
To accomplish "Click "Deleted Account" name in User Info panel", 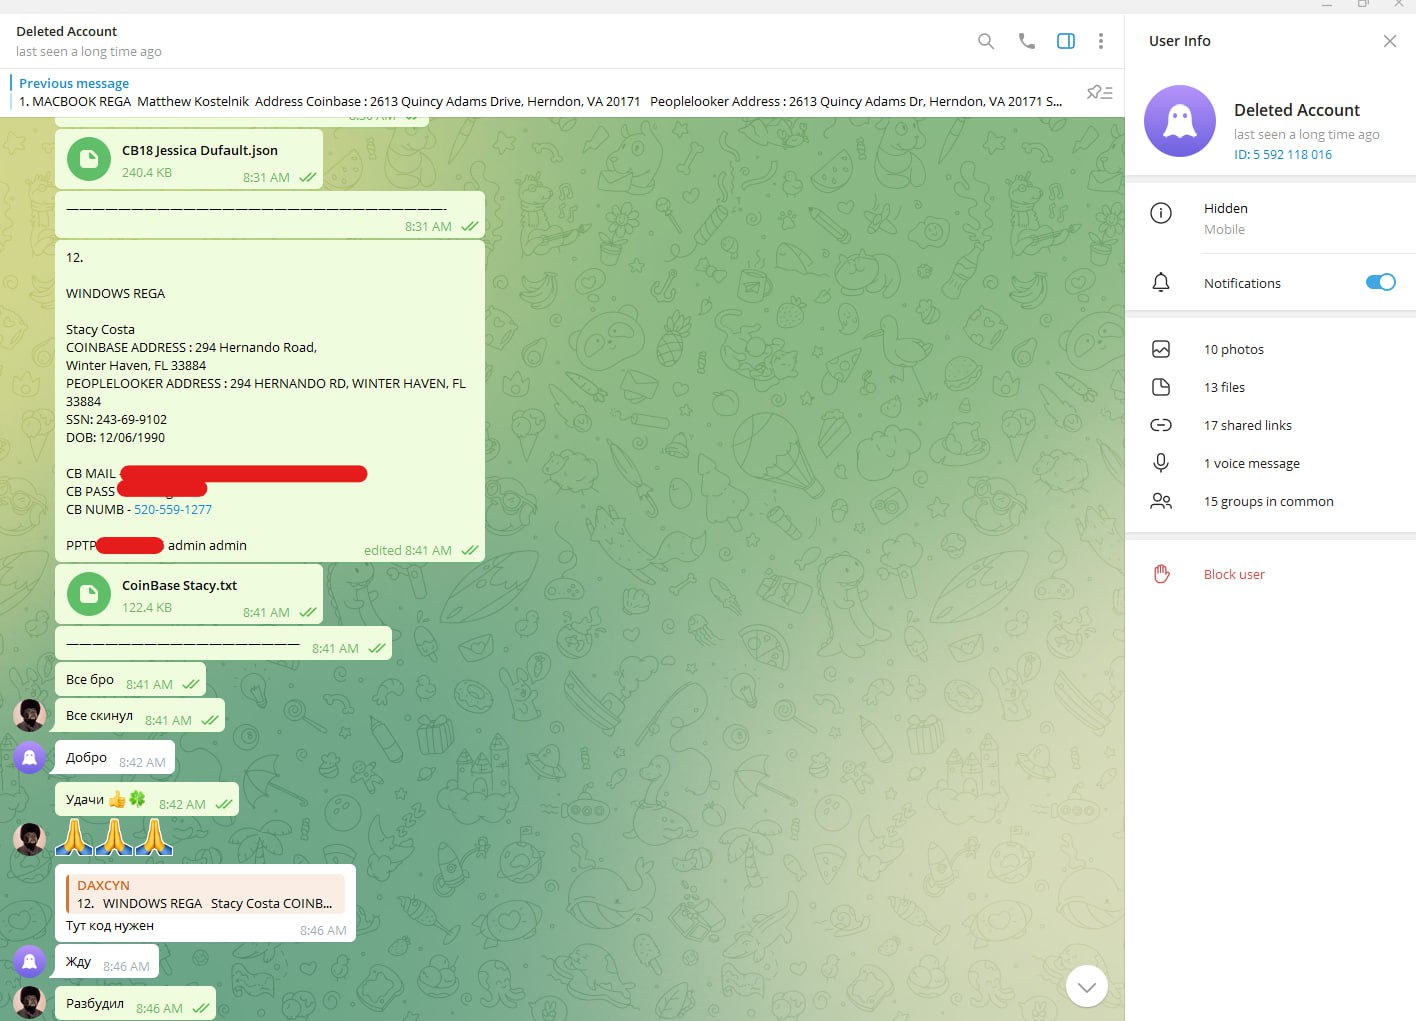I will (1297, 110).
